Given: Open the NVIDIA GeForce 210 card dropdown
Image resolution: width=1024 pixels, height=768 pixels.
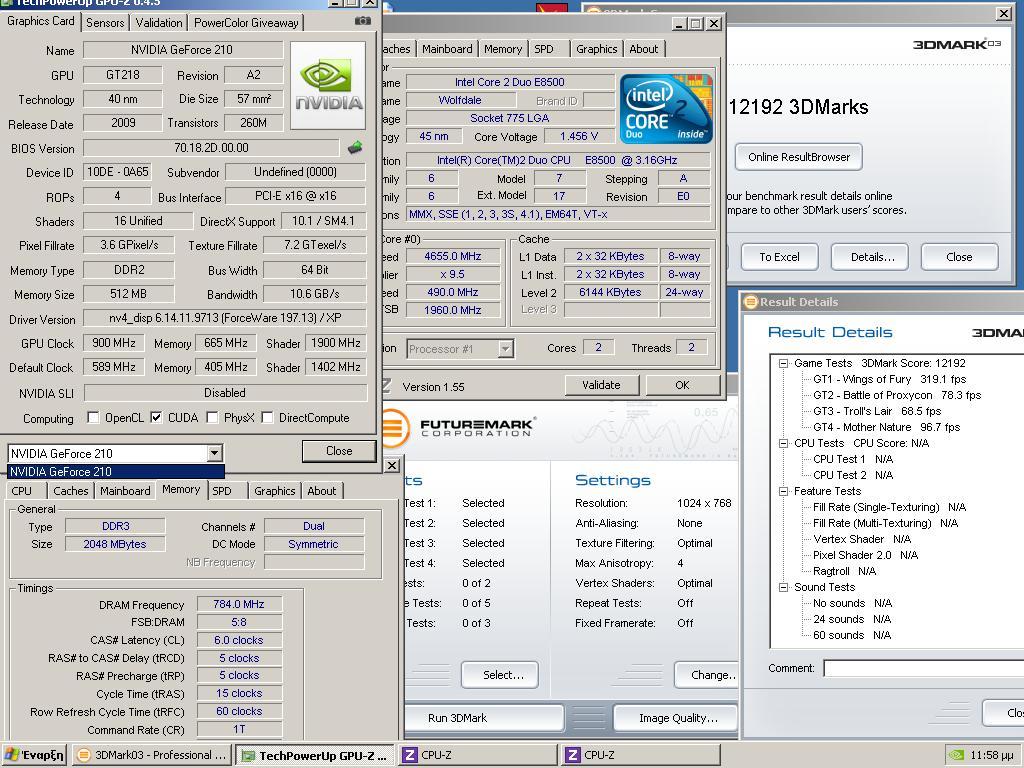Looking at the screenshot, I should pos(215,453).
